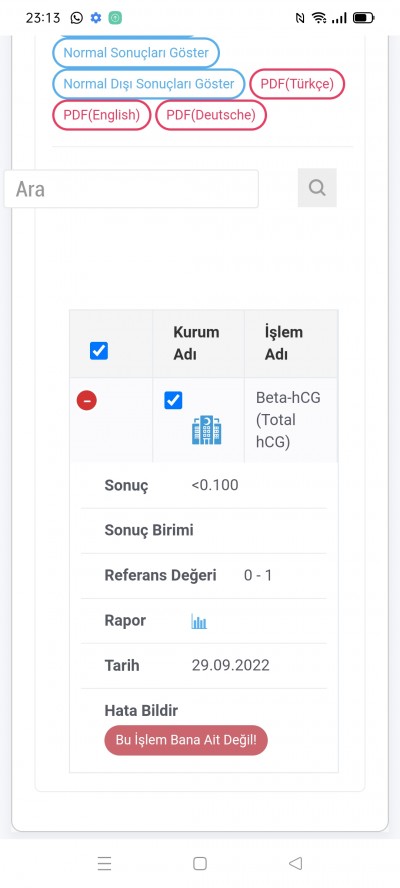Viewport: 400px width, 888px height.
Task: Tap the blue gear icon in the status bar
Action: (x=96, y=18)
